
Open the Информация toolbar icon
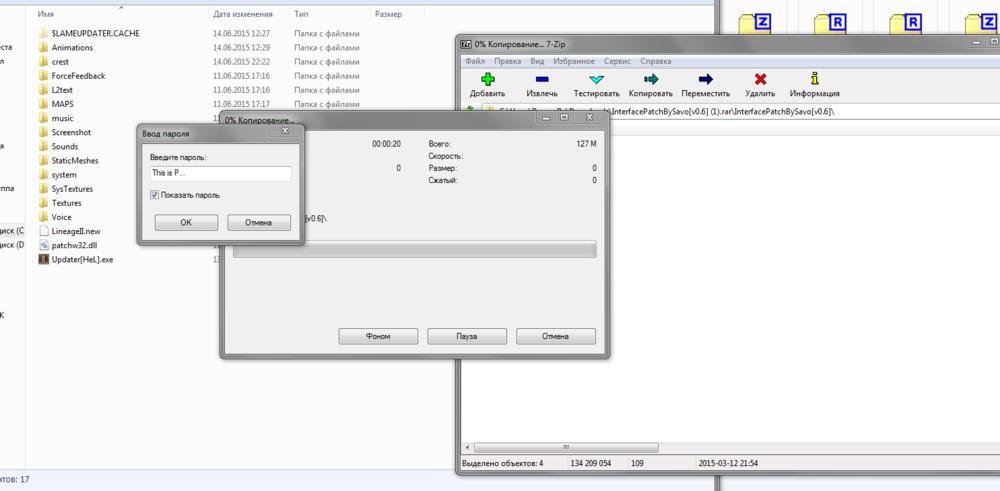pyautogui.click(x=814, y=79)
